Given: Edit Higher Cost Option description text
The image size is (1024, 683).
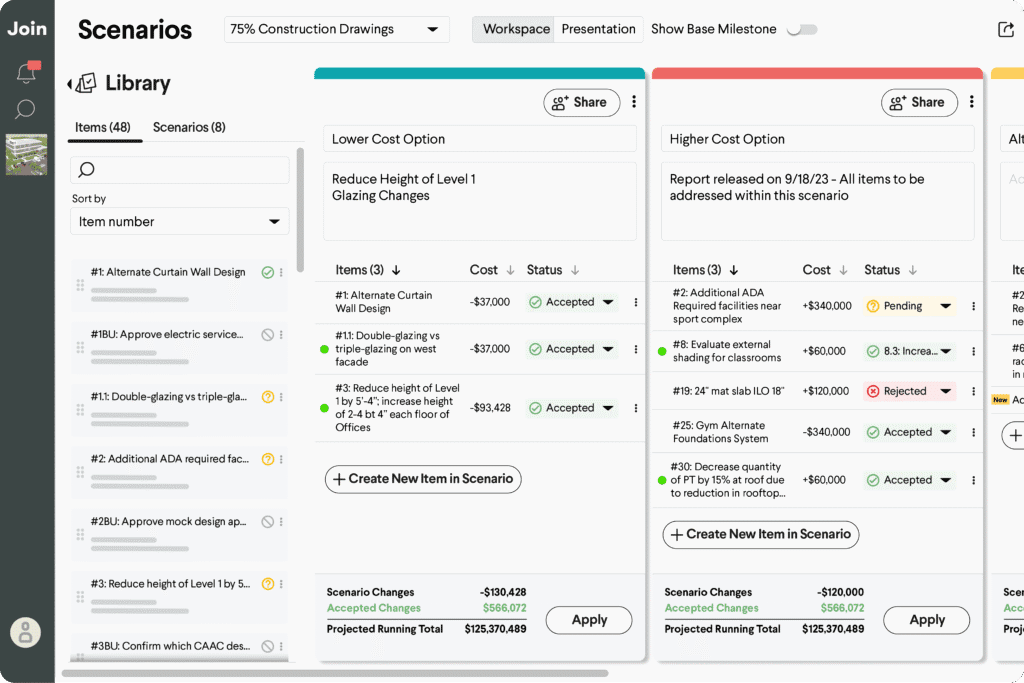Looking at the screenshot, I should [817, 201].
